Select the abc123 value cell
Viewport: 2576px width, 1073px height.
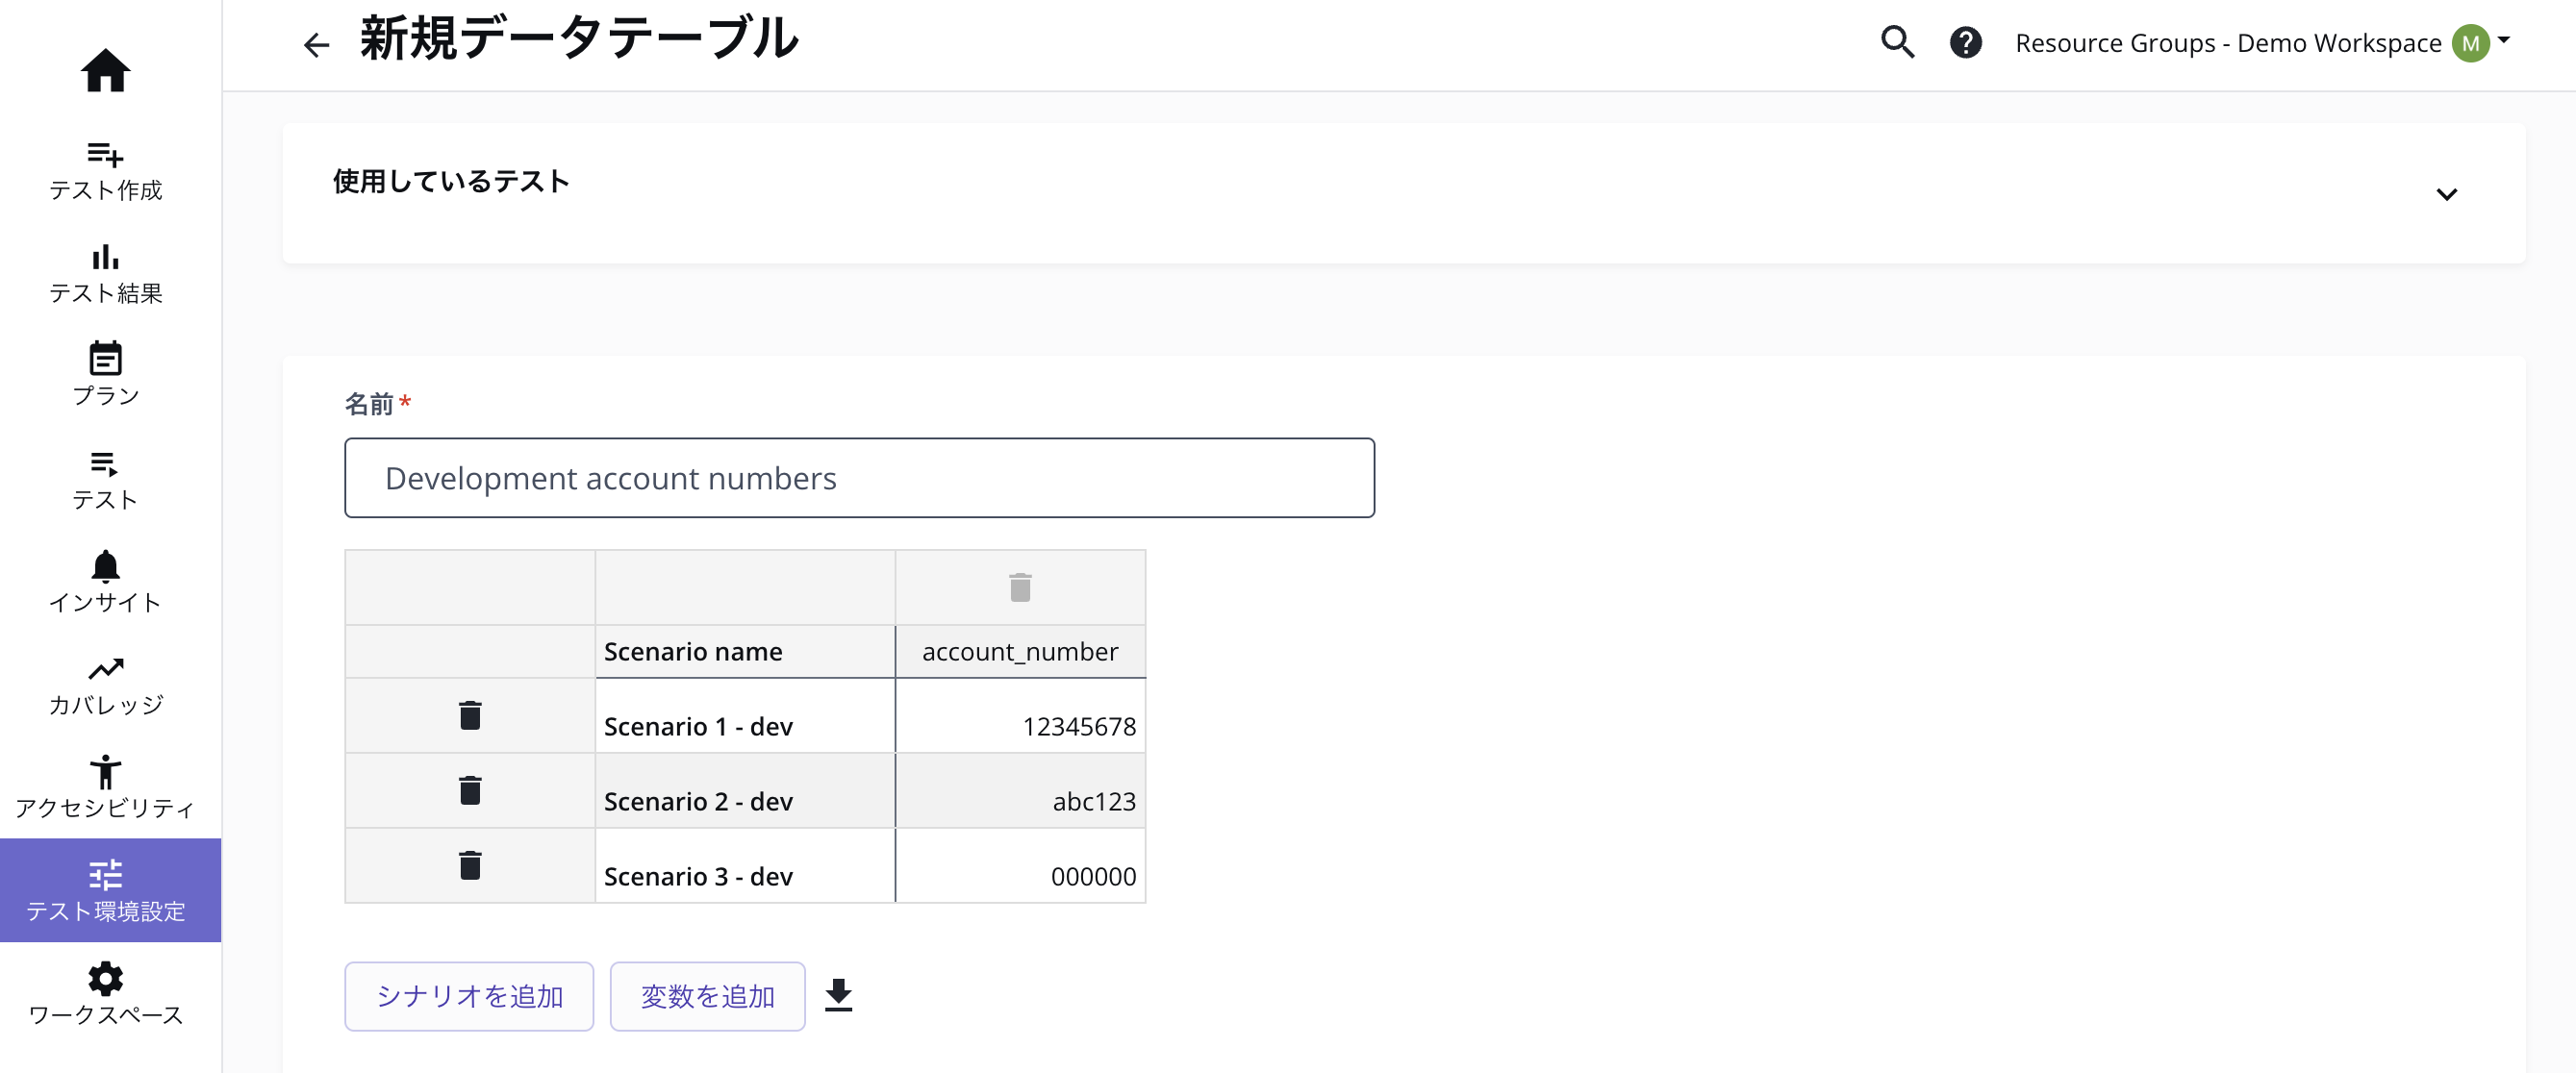(1020, 791)
